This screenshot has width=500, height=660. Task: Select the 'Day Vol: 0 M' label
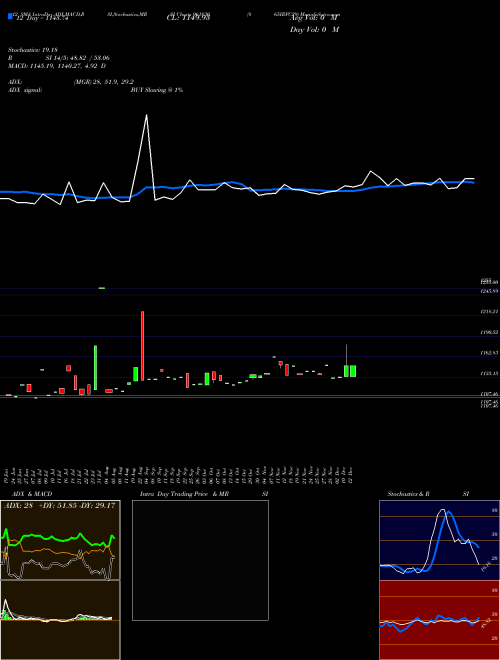point(314,29)
